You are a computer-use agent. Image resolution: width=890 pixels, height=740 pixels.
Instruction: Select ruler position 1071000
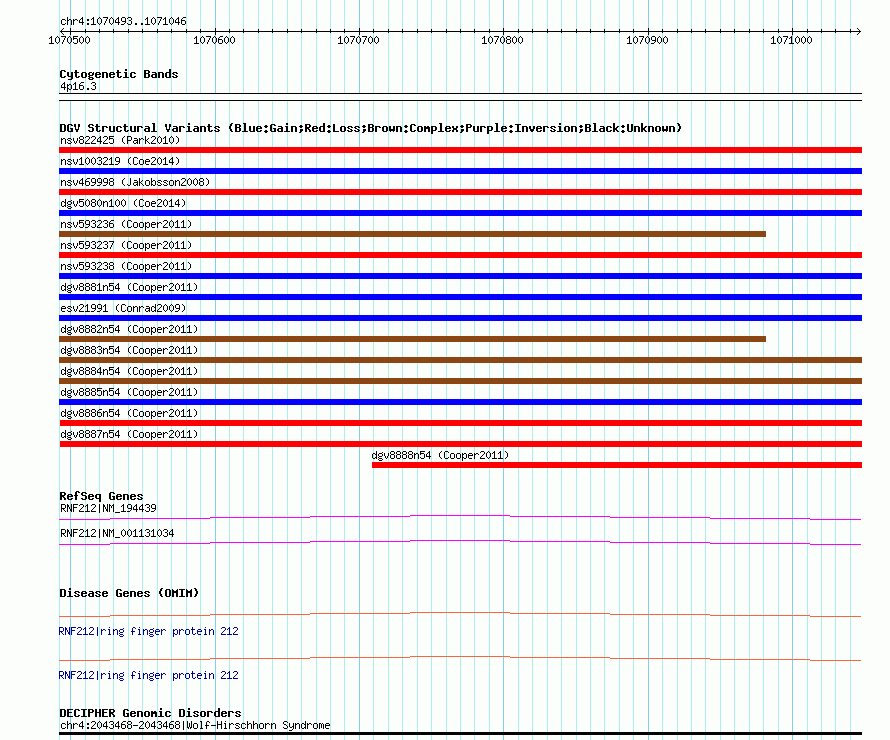791,40
